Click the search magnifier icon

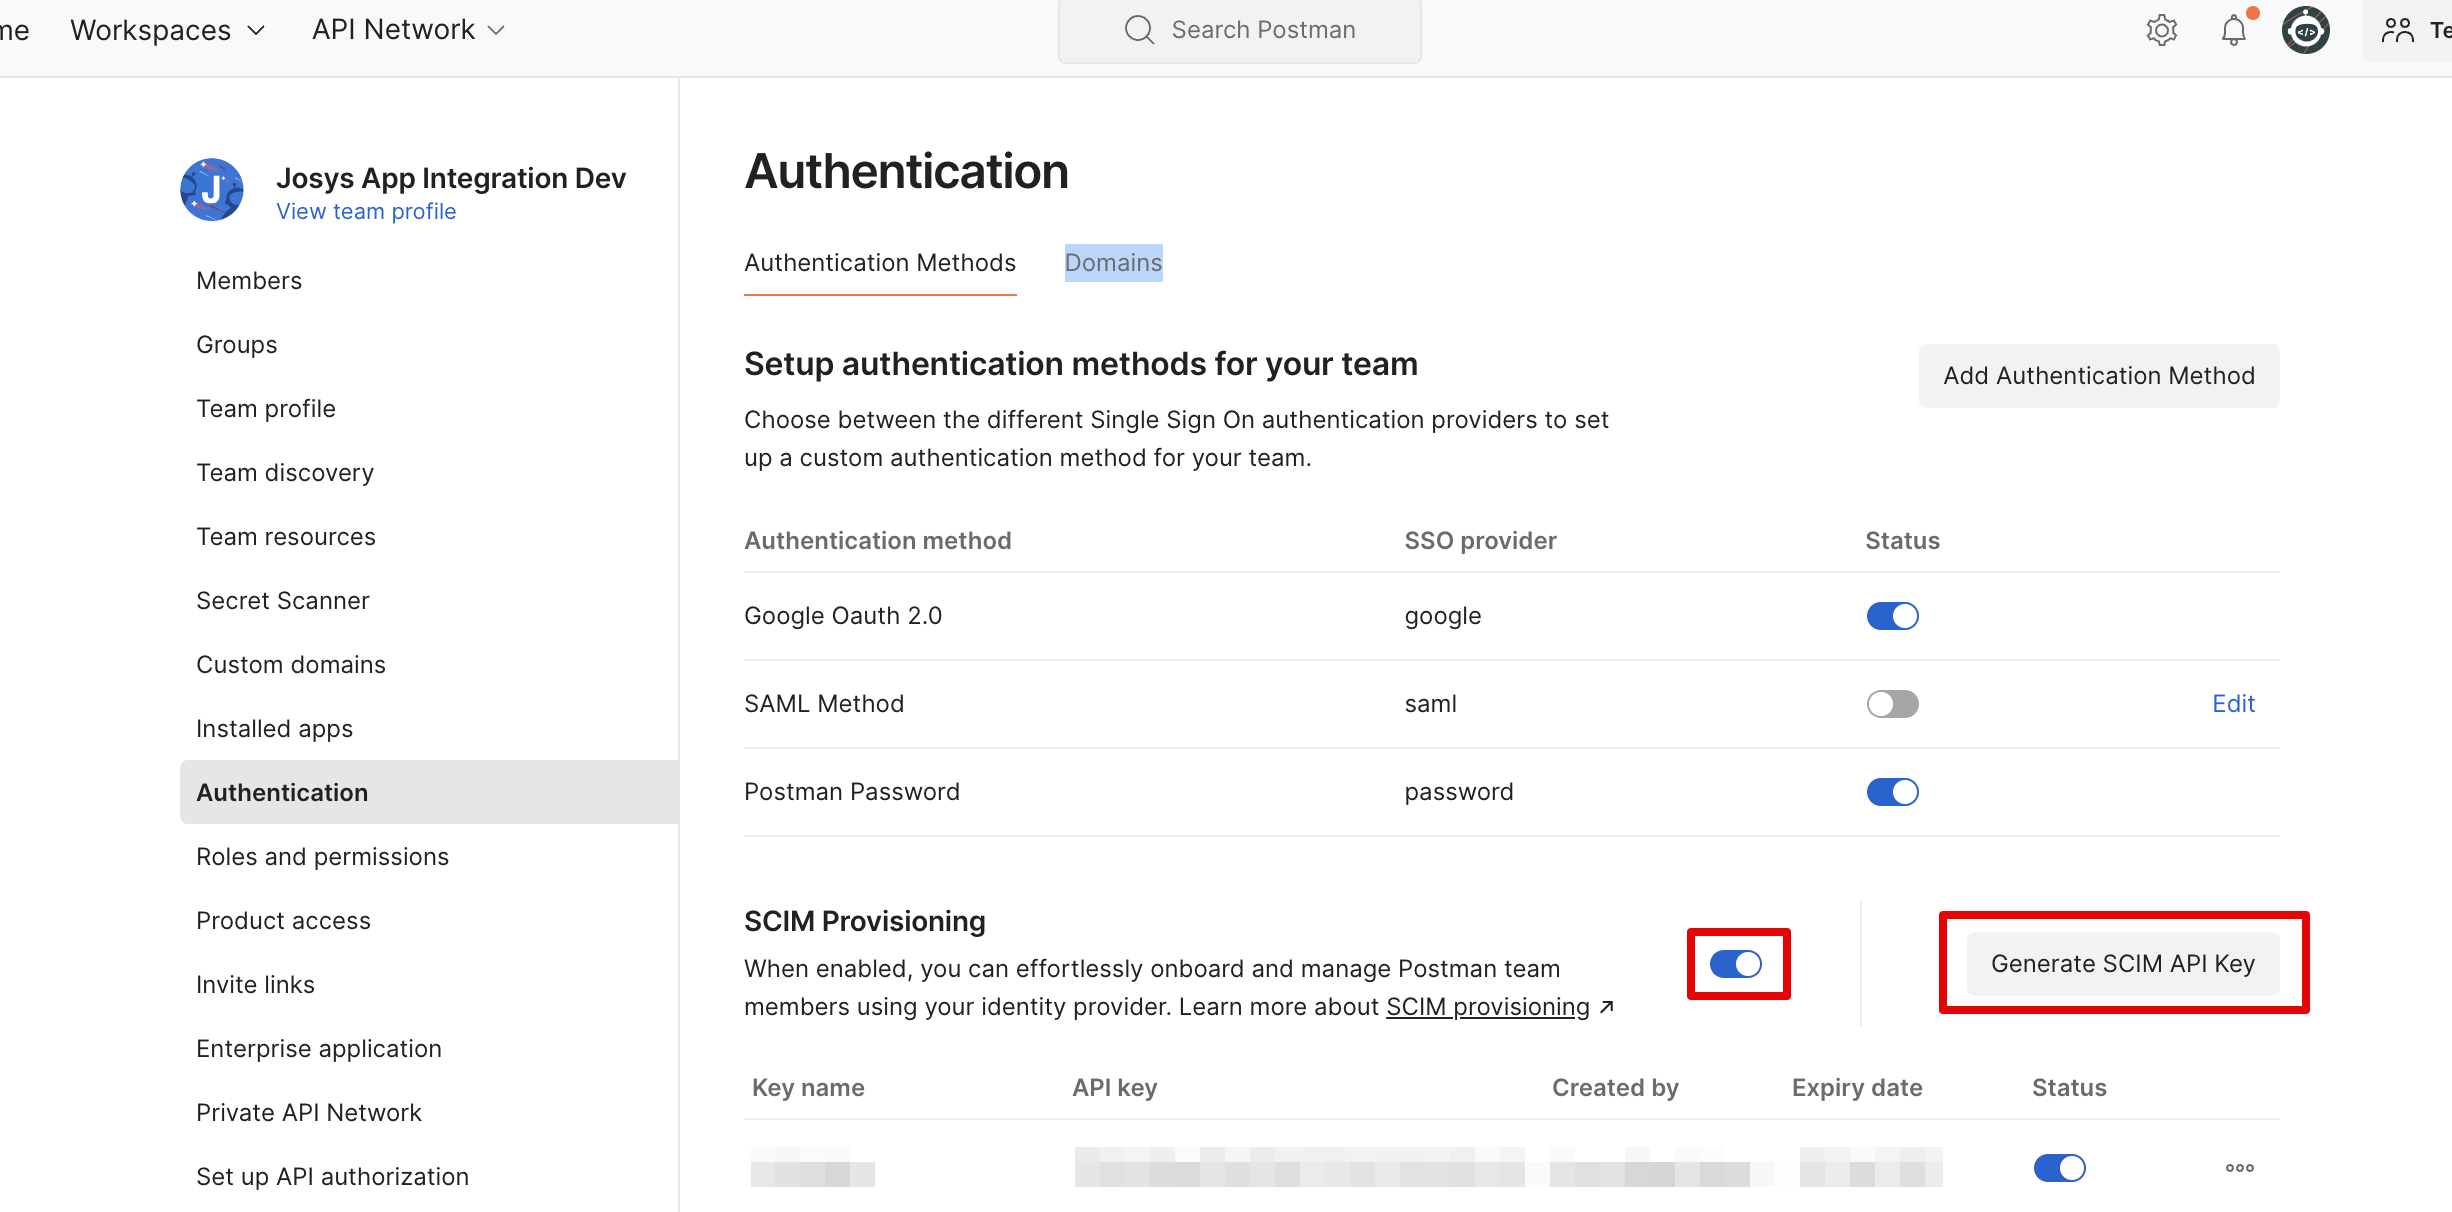[x=1139, y=30]
